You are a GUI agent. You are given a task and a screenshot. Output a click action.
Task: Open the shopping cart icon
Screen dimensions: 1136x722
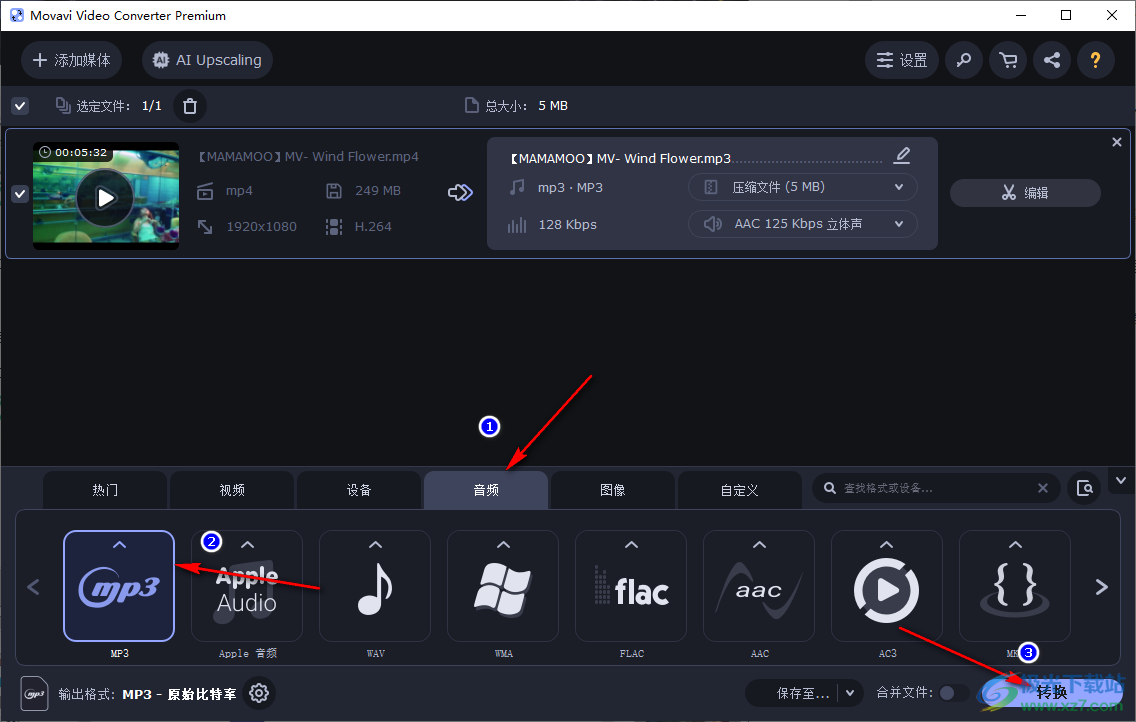tap(1008, 60)
